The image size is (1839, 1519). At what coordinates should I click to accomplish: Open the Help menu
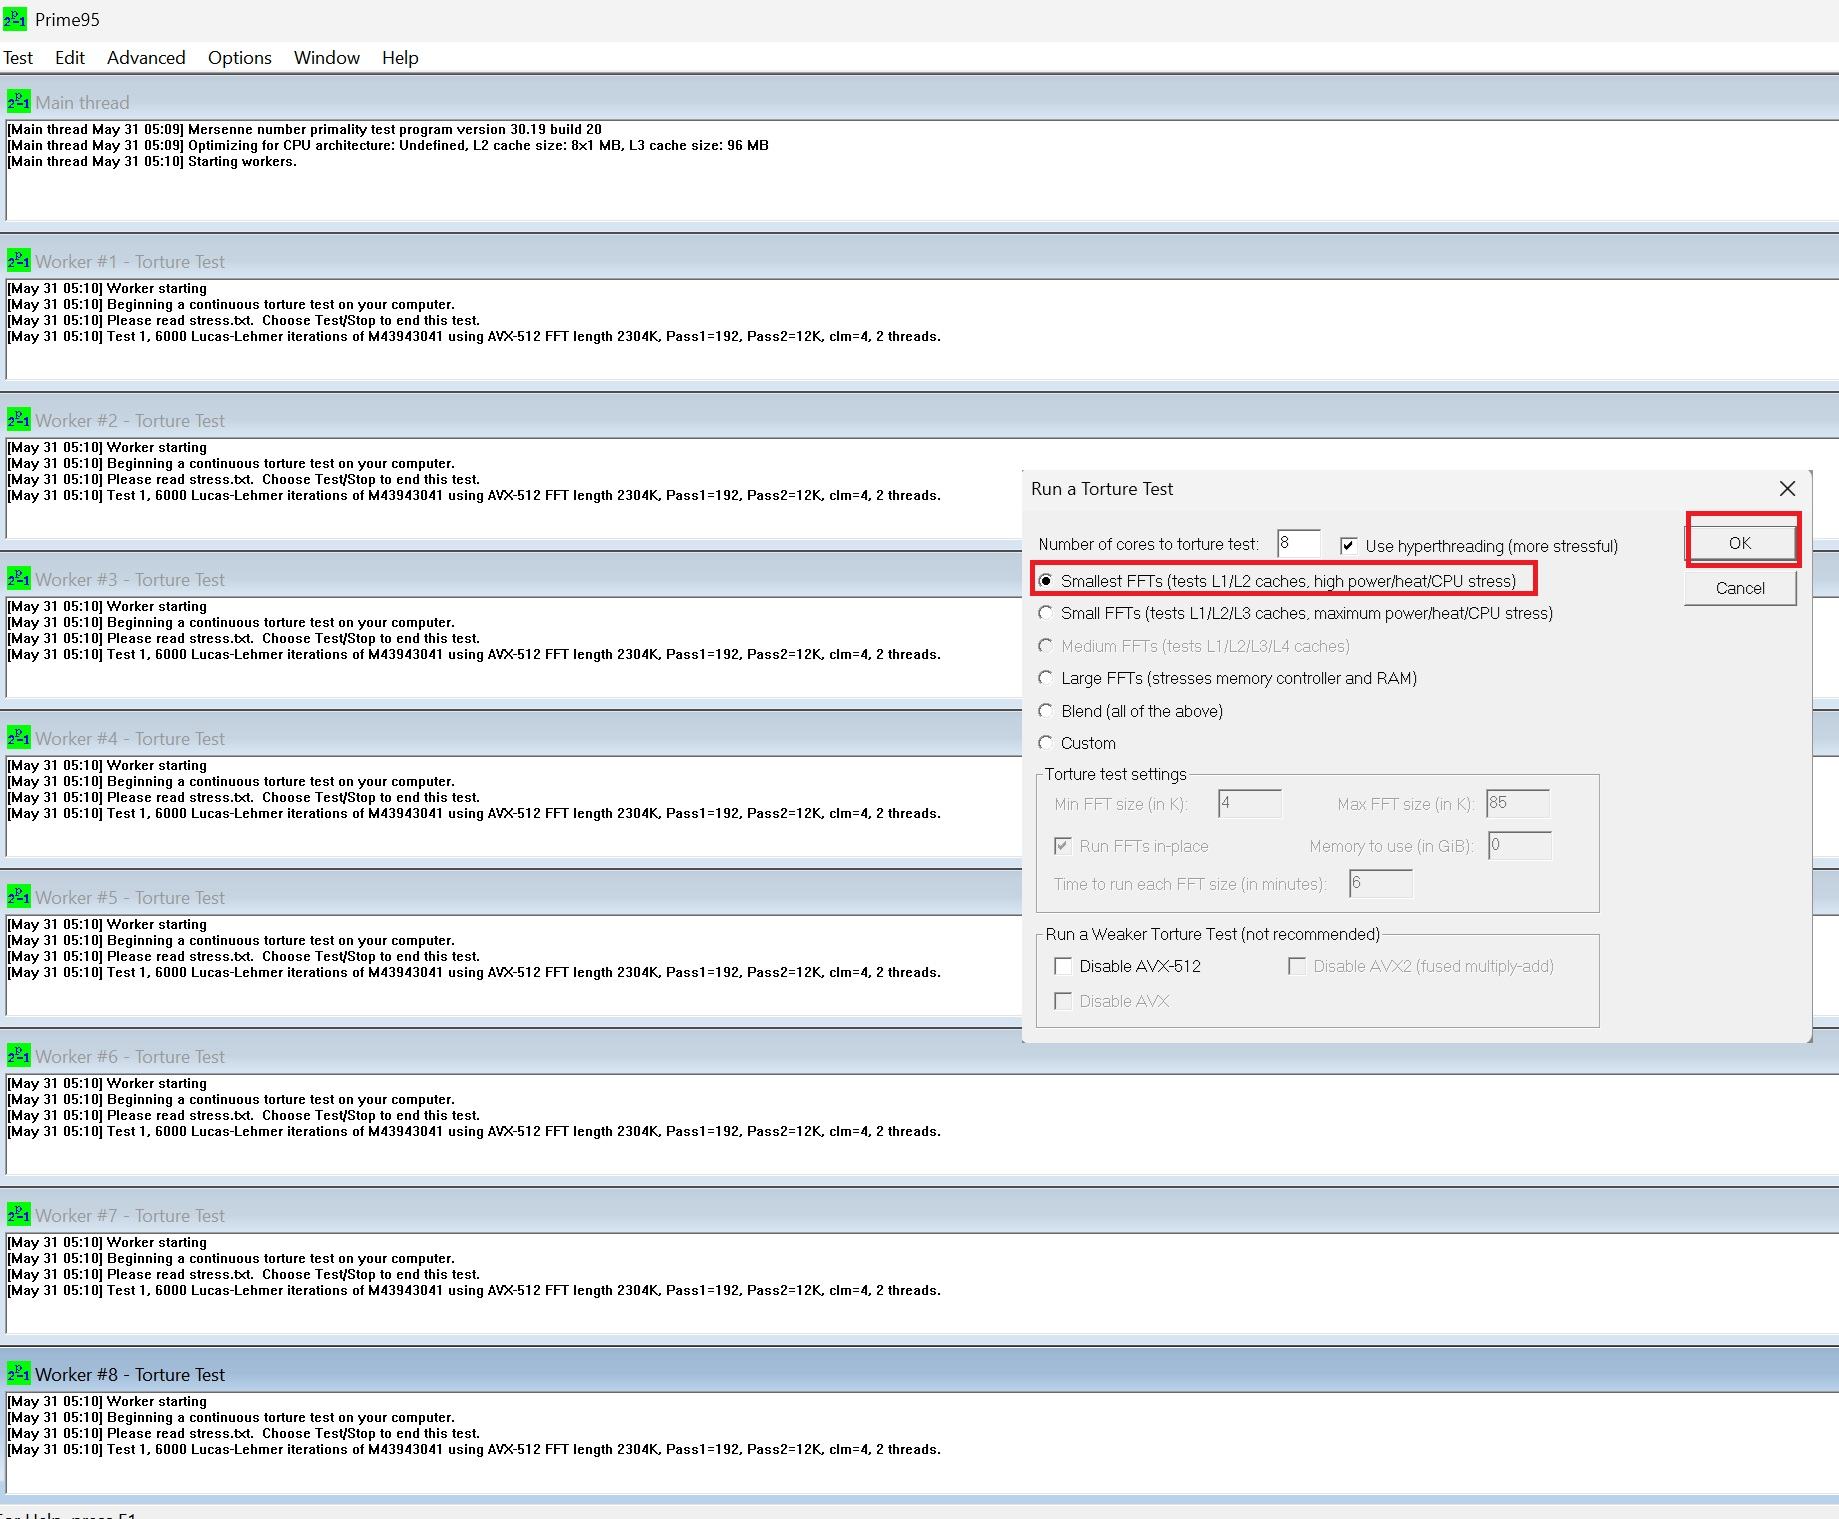point(400,58)
